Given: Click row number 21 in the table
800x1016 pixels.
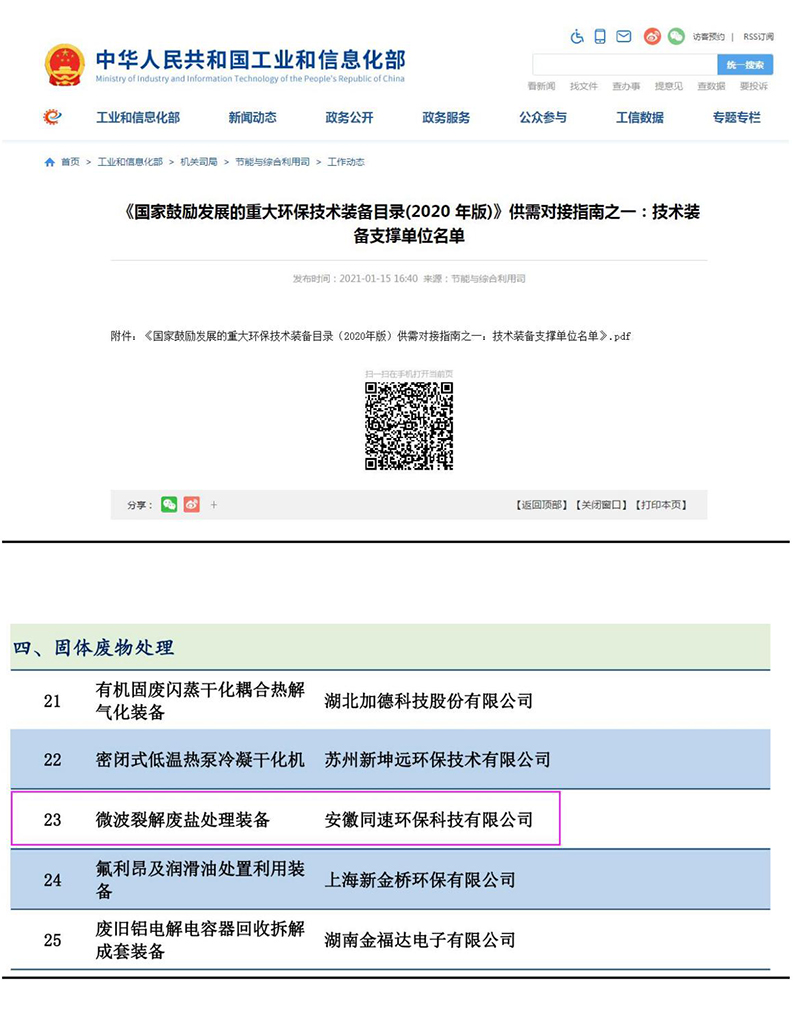Looking at the screenshot, I should click(x=52, y=701).
